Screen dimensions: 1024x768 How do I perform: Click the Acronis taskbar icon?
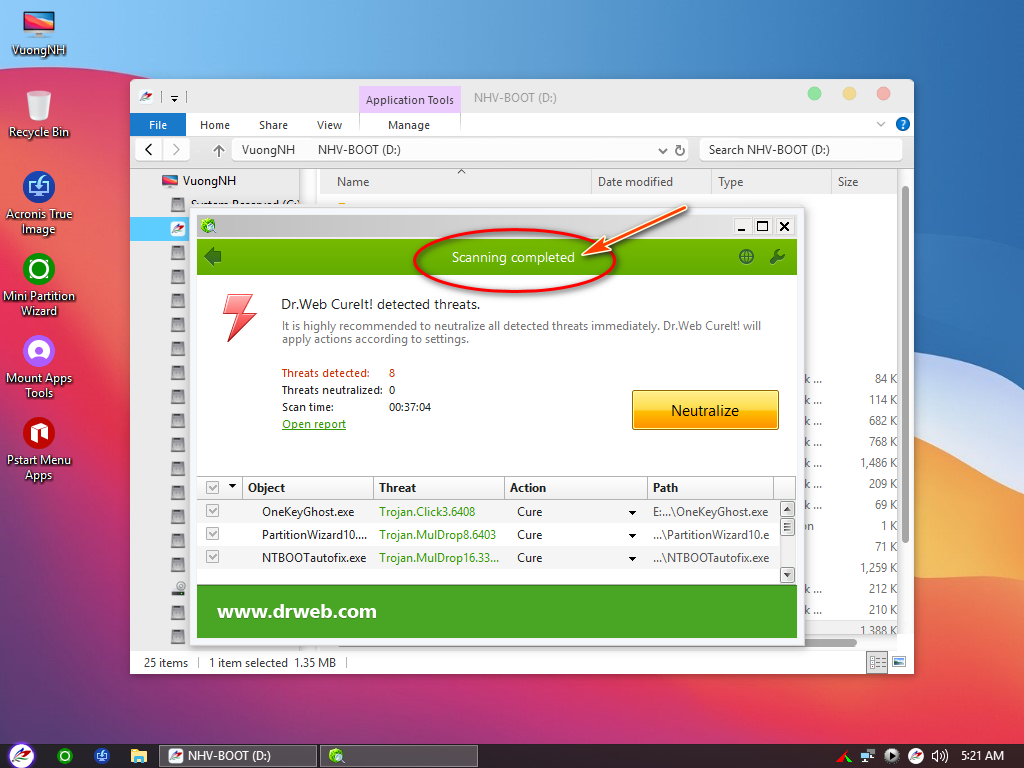click(x=102, y=756)
